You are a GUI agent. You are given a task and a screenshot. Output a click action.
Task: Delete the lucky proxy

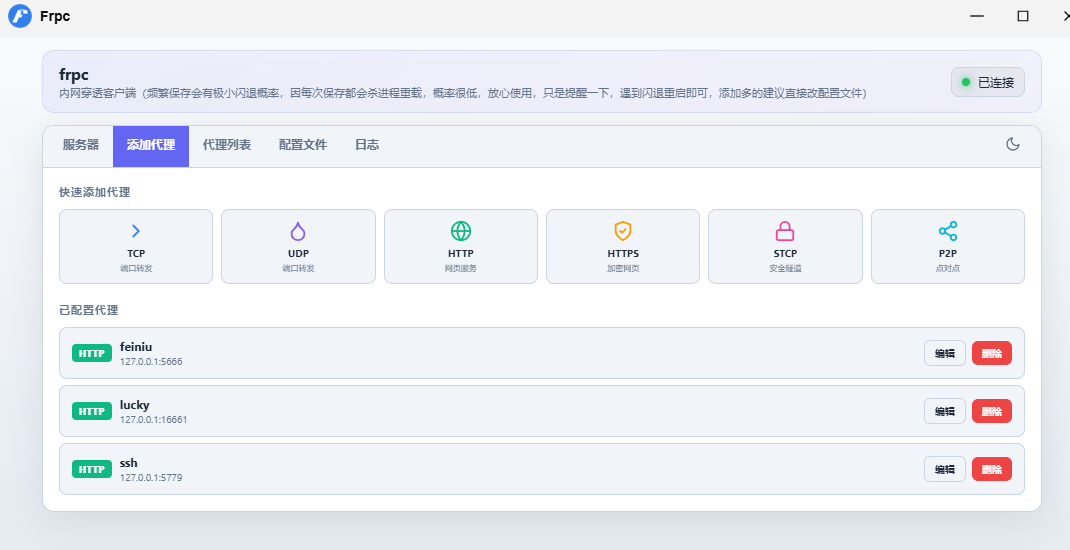pyautogui.click(x=992, y=411)
